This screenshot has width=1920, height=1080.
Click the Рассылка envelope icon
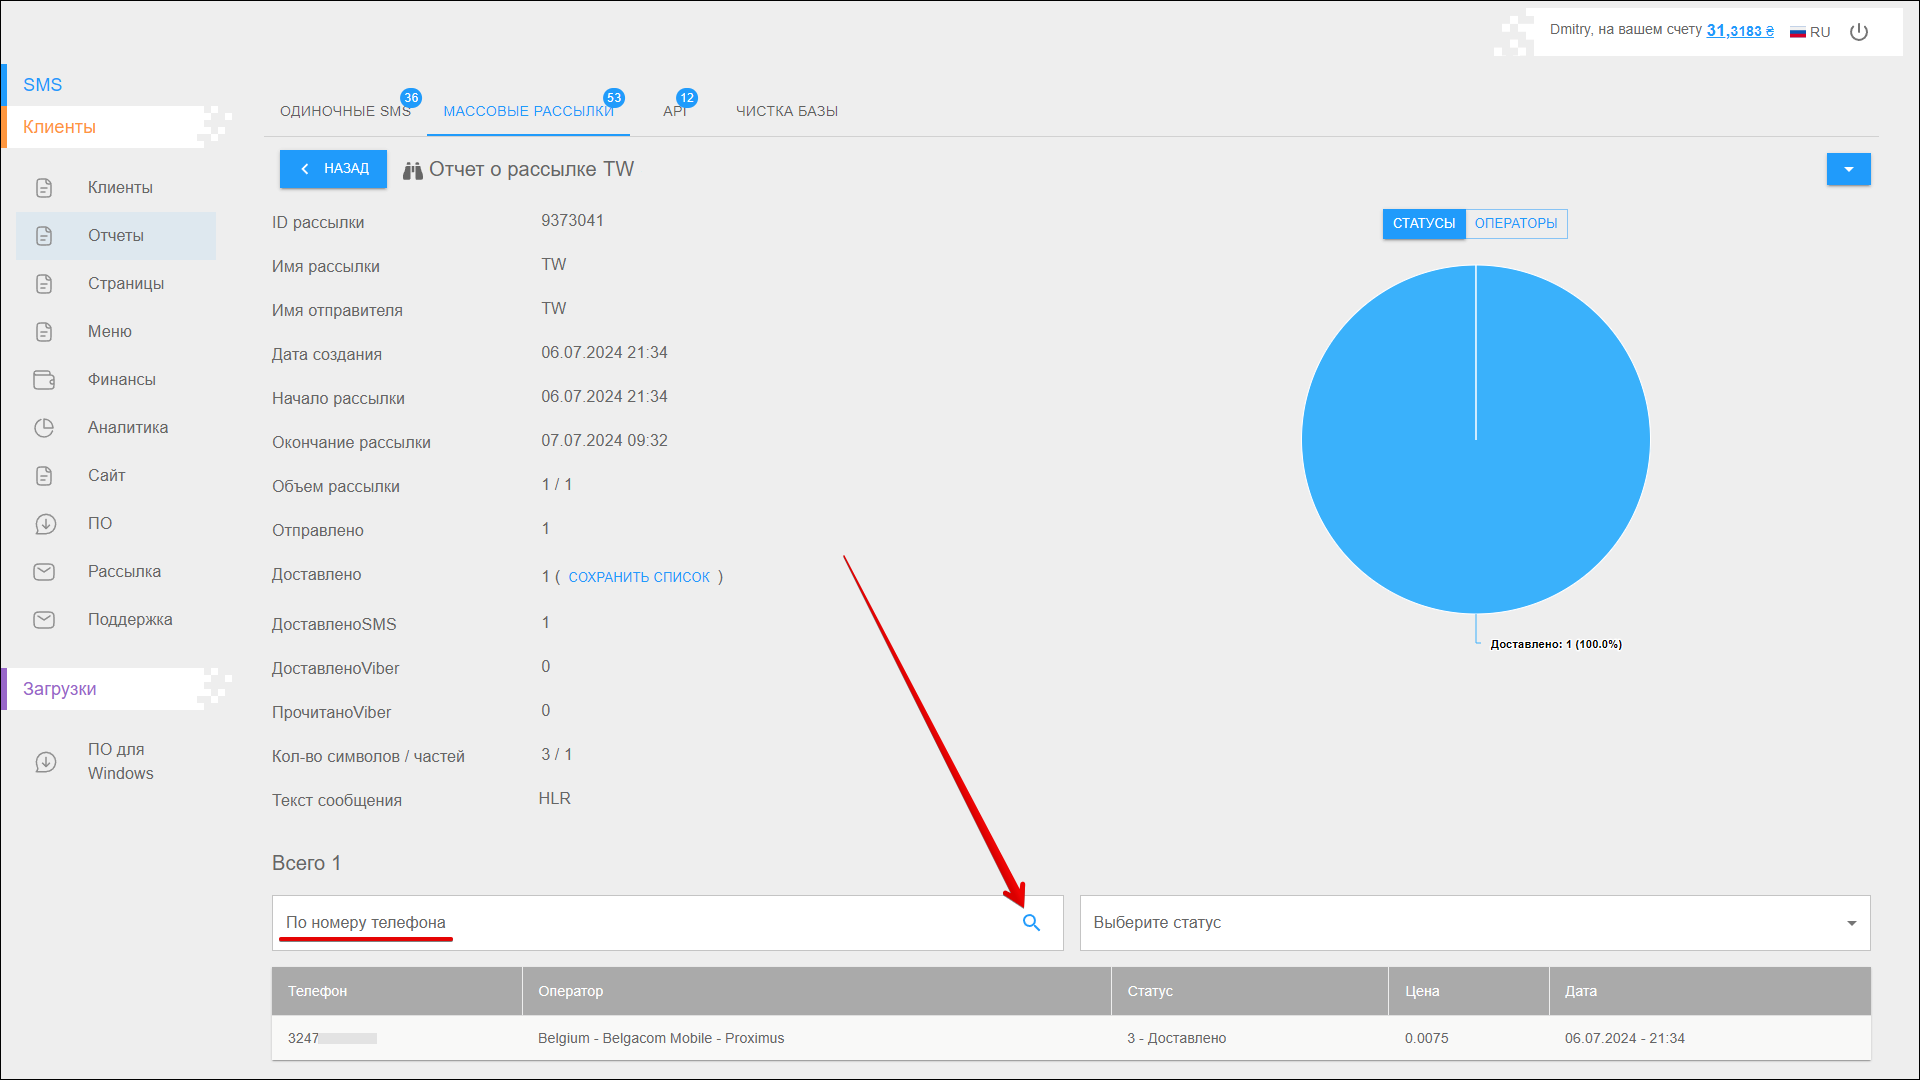(44, 572)
